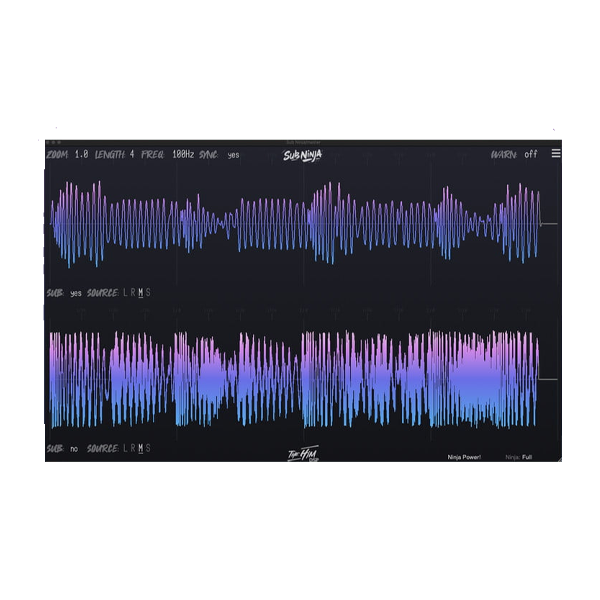Select source S for lower waveform
Screen dimensions: 600x600
tap(148, 448)
